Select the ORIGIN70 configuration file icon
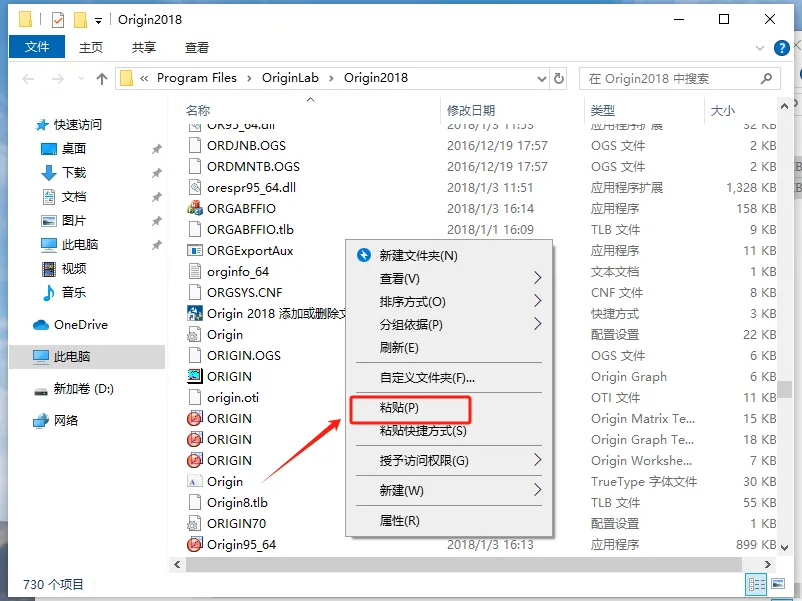Viewport: 802px width, 601px height. pos(194,524)
